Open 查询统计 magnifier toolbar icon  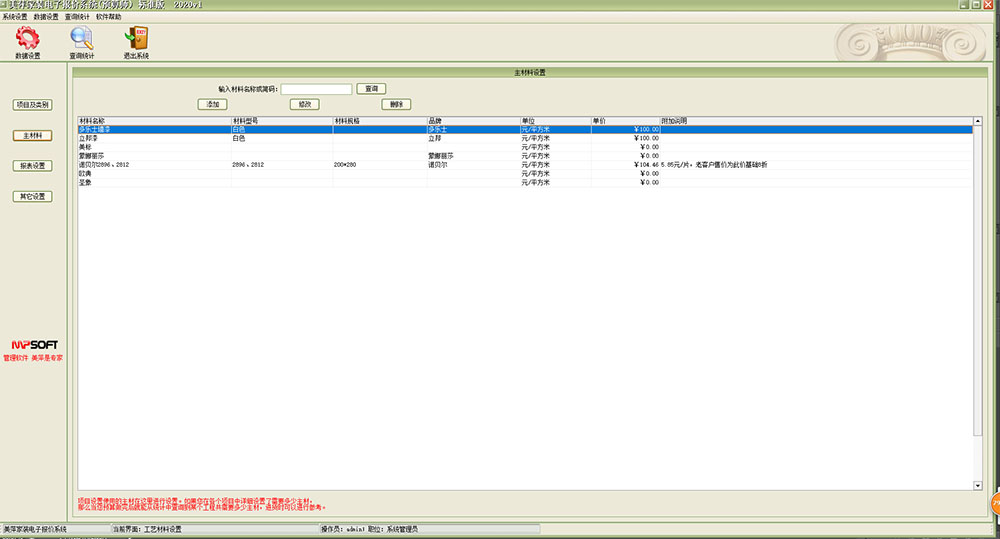(x=81, y=39)
